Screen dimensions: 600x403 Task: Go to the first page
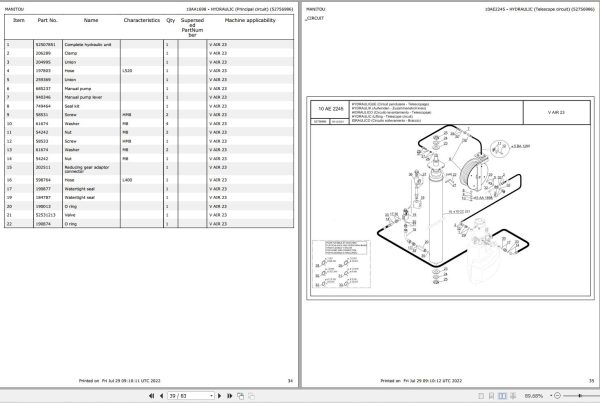(152, 396)
